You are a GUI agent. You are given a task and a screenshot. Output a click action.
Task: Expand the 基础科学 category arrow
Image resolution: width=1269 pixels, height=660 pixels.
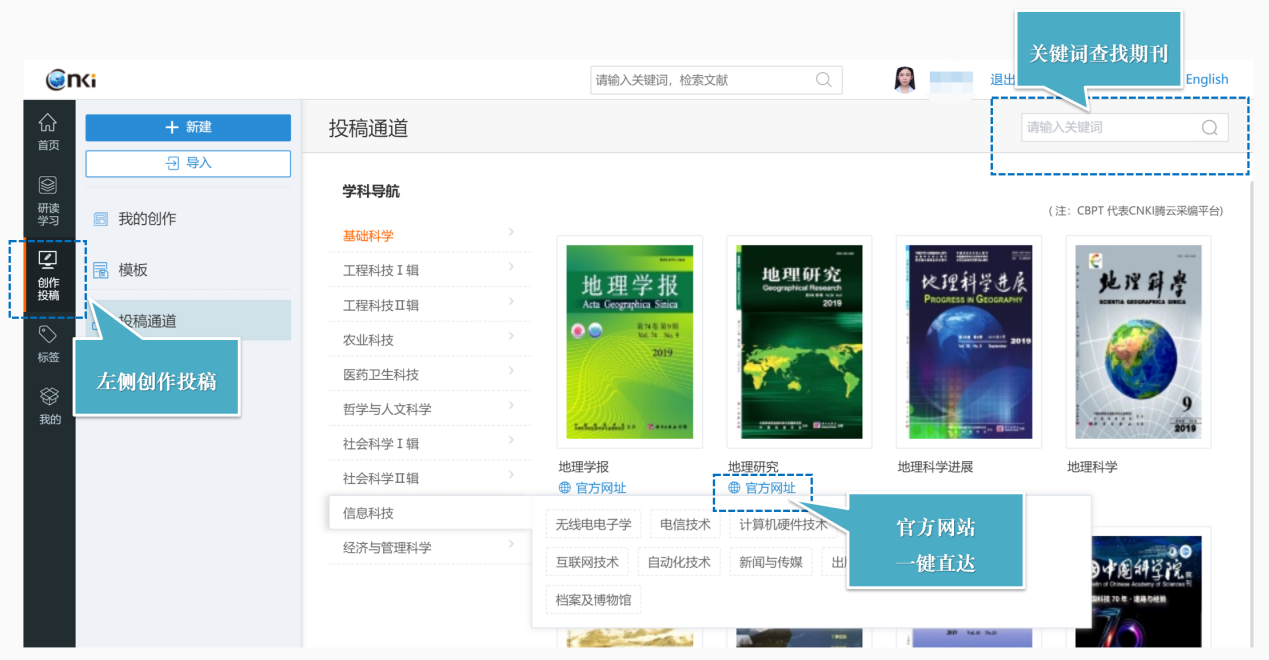tap(511, 232)
